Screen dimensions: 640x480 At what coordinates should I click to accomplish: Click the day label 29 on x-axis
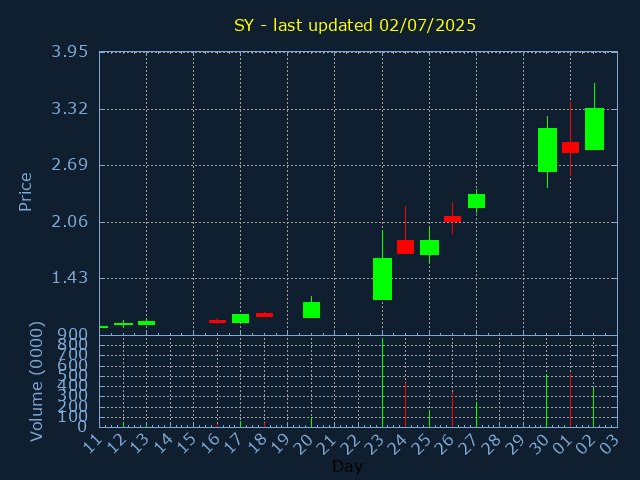(x=516, y=444)
